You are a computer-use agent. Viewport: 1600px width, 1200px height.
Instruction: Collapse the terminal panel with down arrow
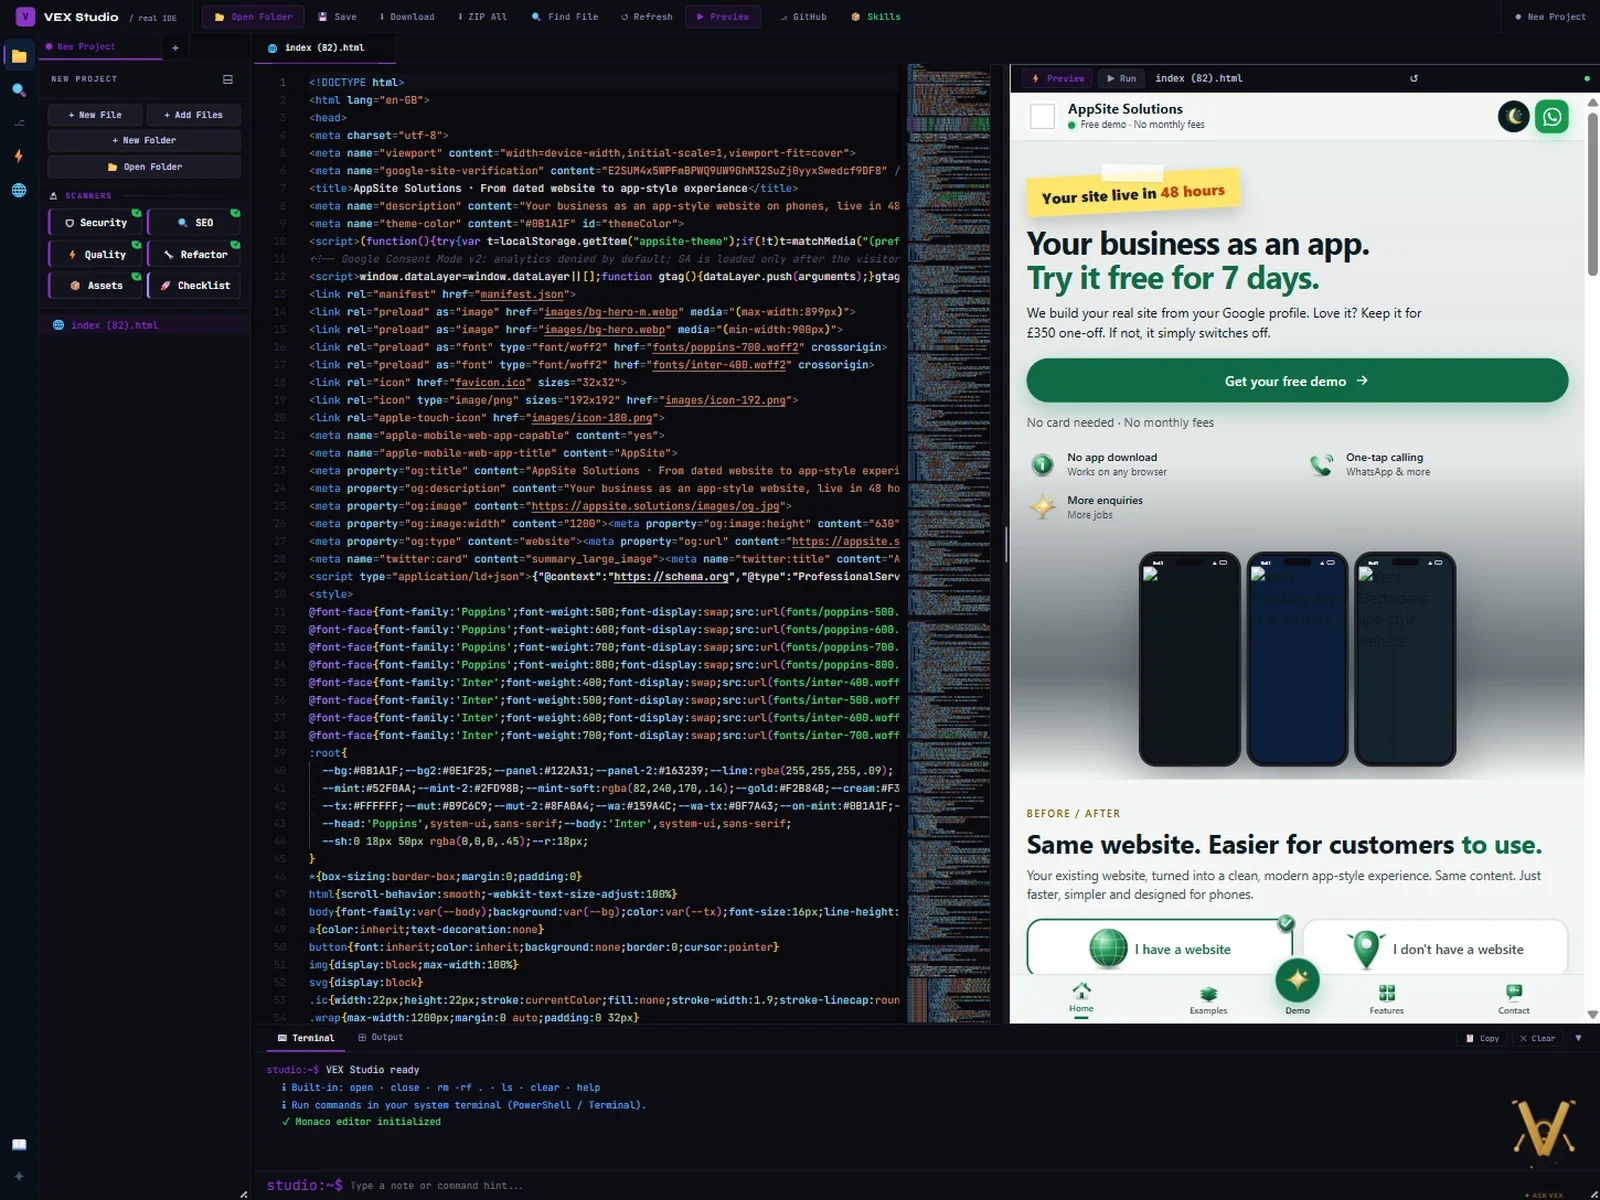(1578, 1038)
